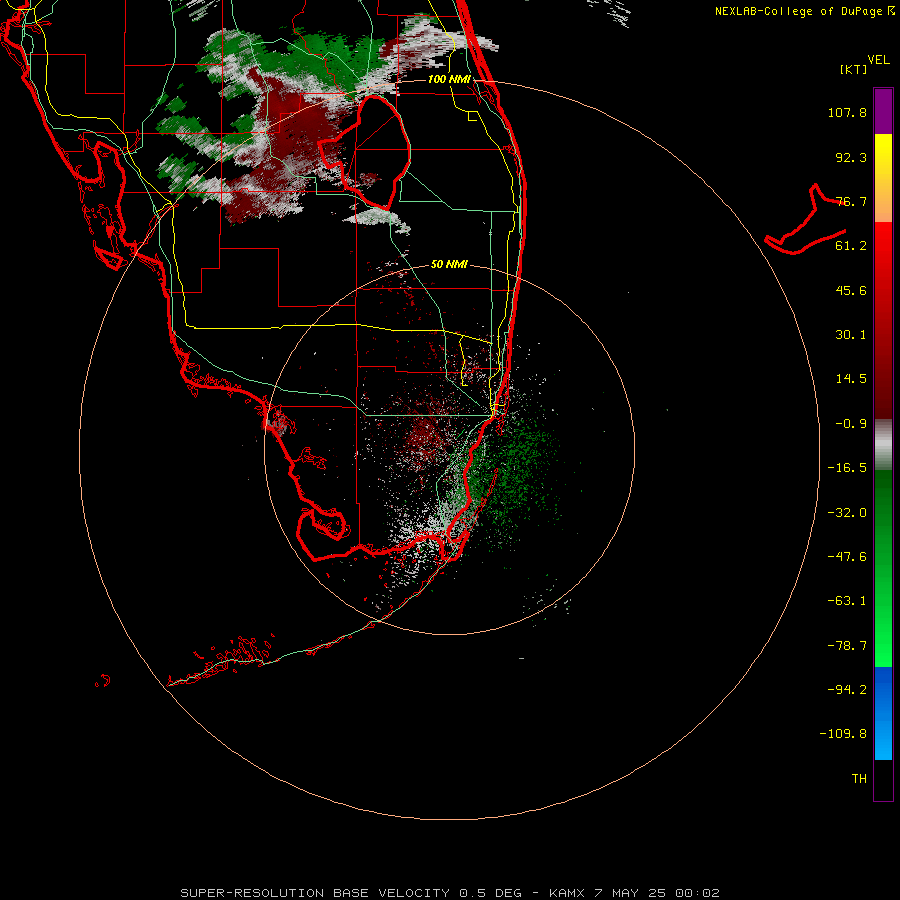
Task: Click the 100 NMI range ring label
Action: [449, 79]
